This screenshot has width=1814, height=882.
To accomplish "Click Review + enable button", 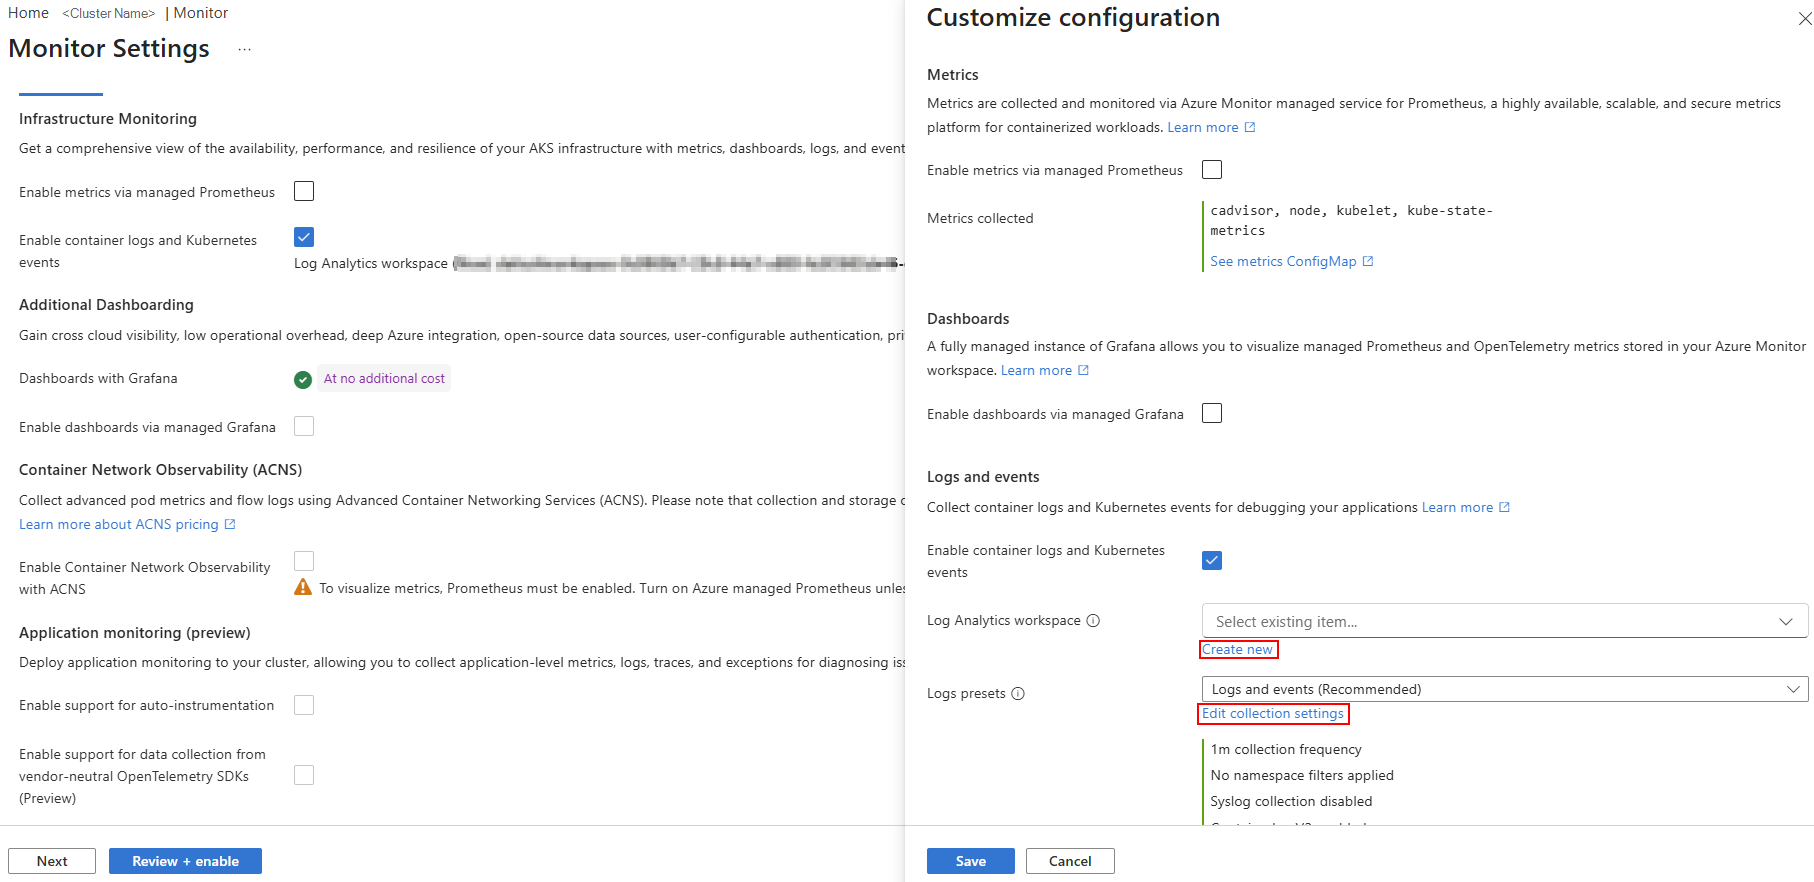I will (185, 861).
